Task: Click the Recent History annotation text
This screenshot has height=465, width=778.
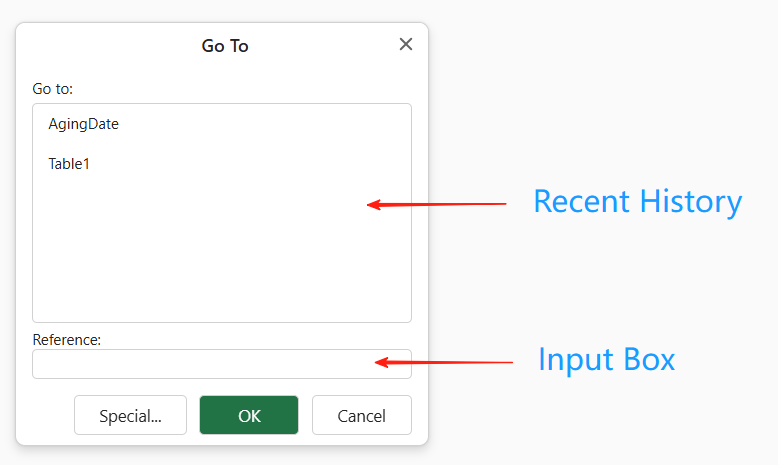Action: click(638, 202)
